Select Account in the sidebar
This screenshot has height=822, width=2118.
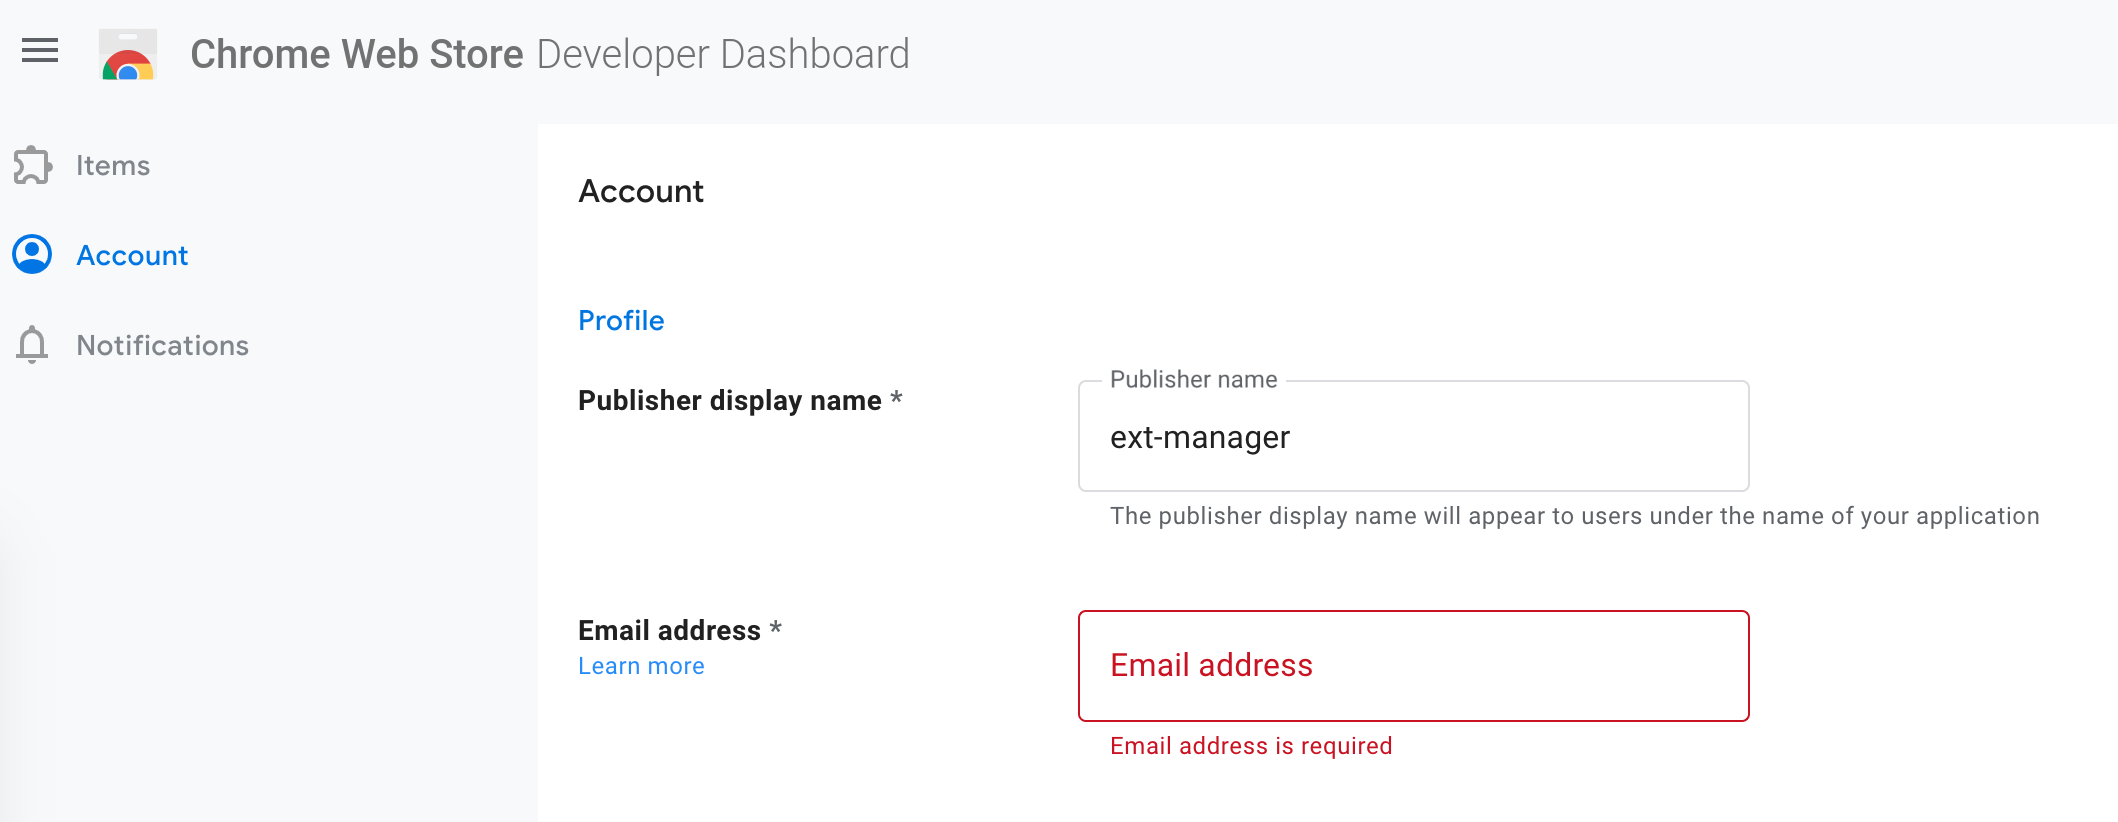point(132,256)
